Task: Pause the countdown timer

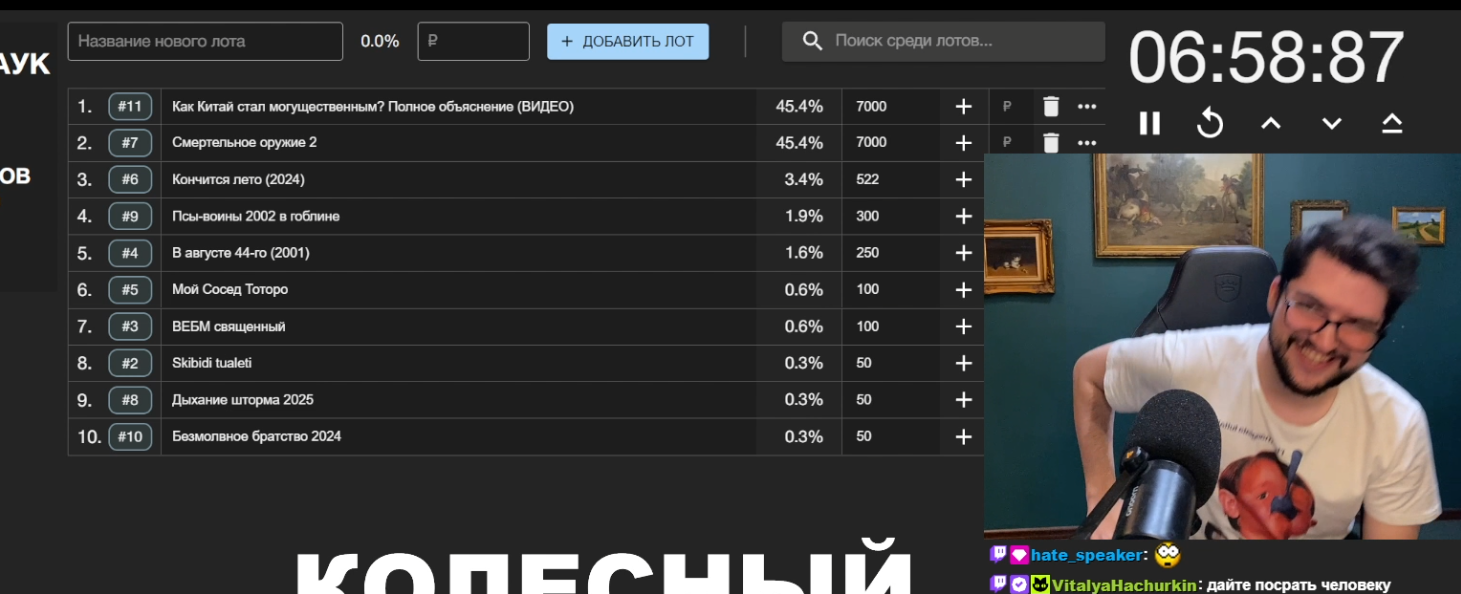Action: point(1150,123)
